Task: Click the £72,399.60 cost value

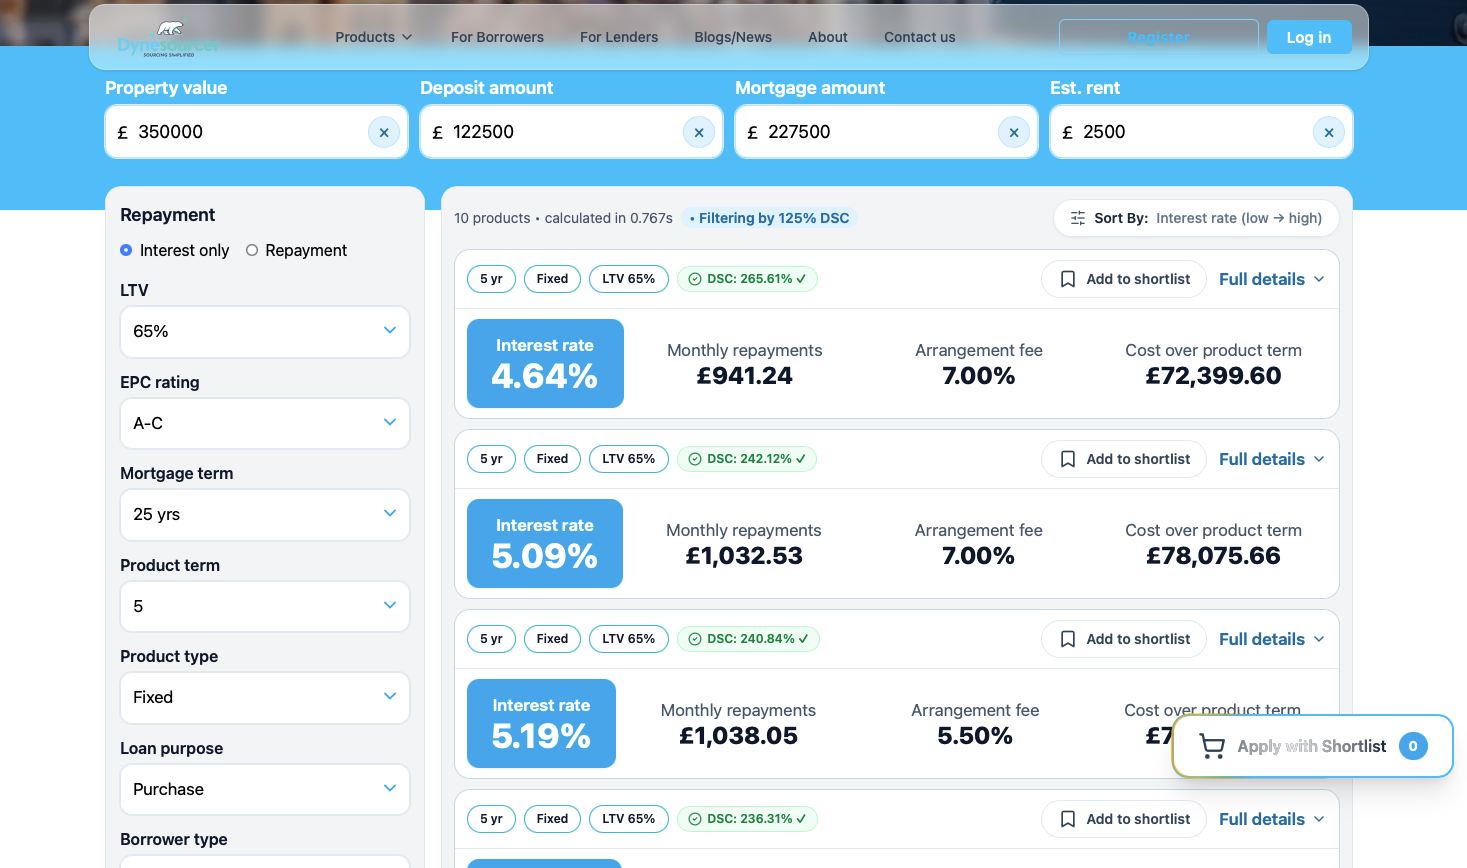Action: tap(1213, 376)
